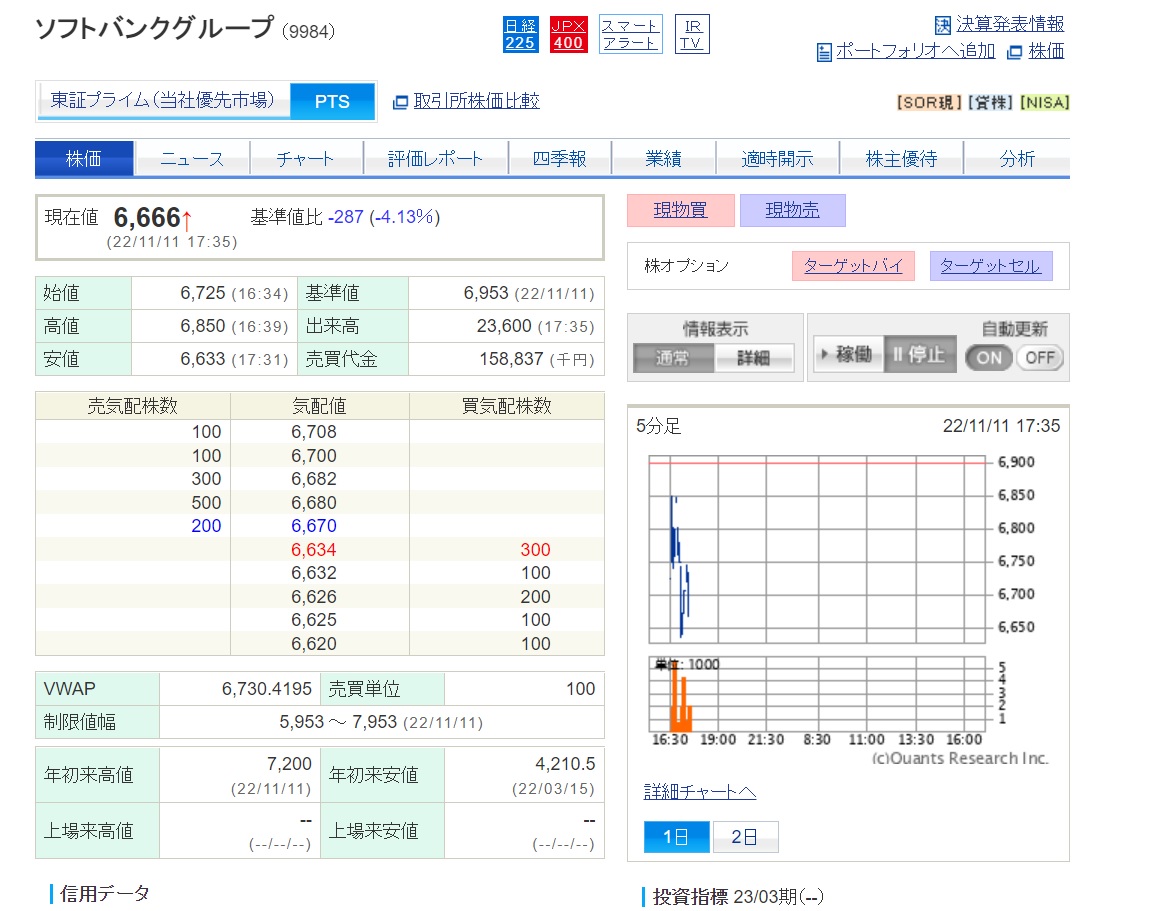Open the スマートアラート badge

630,35
